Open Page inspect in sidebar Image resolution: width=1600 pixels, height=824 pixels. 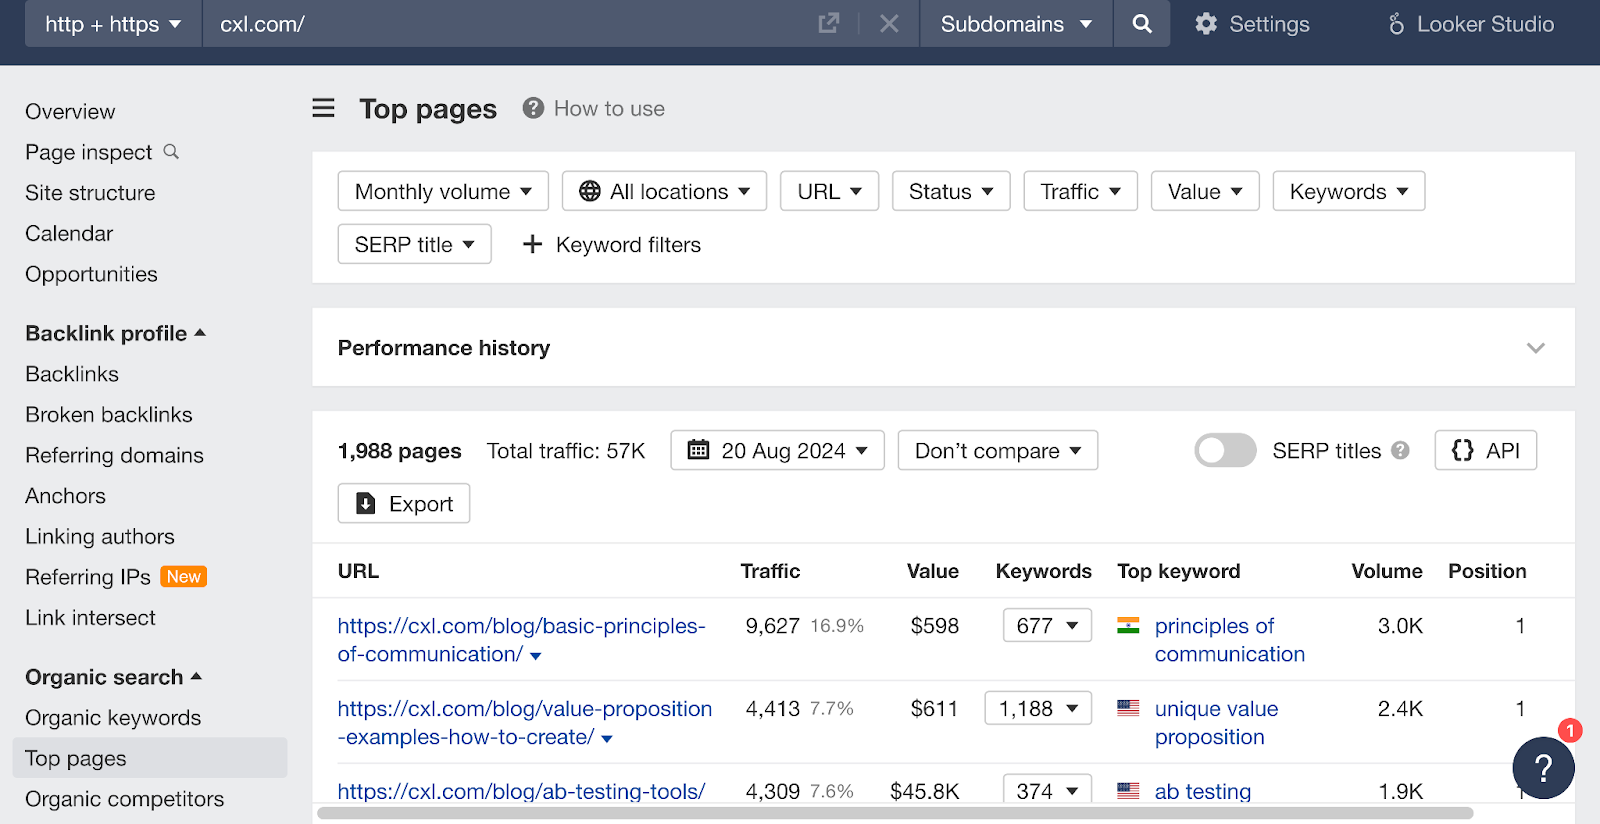[x=89, y=152]
